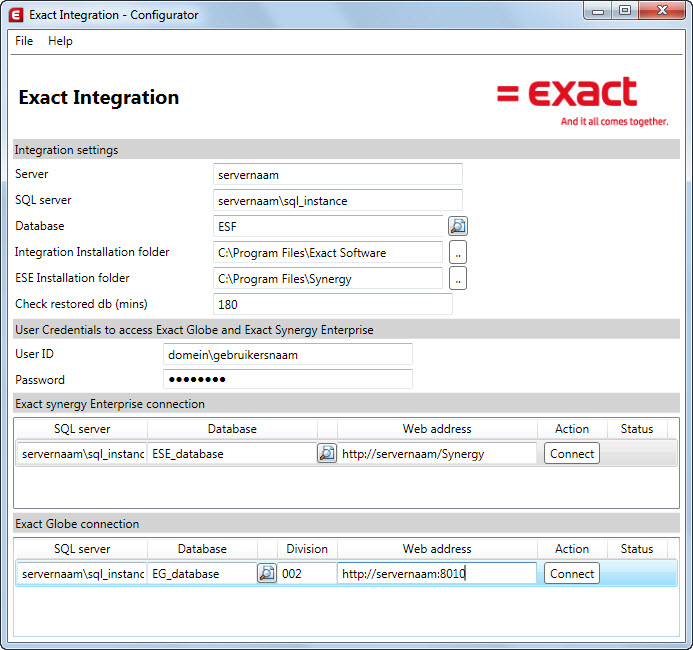Click the Database ESF input field
The width and height of the screenshot is (693, 650).
[x=328, y=226]
